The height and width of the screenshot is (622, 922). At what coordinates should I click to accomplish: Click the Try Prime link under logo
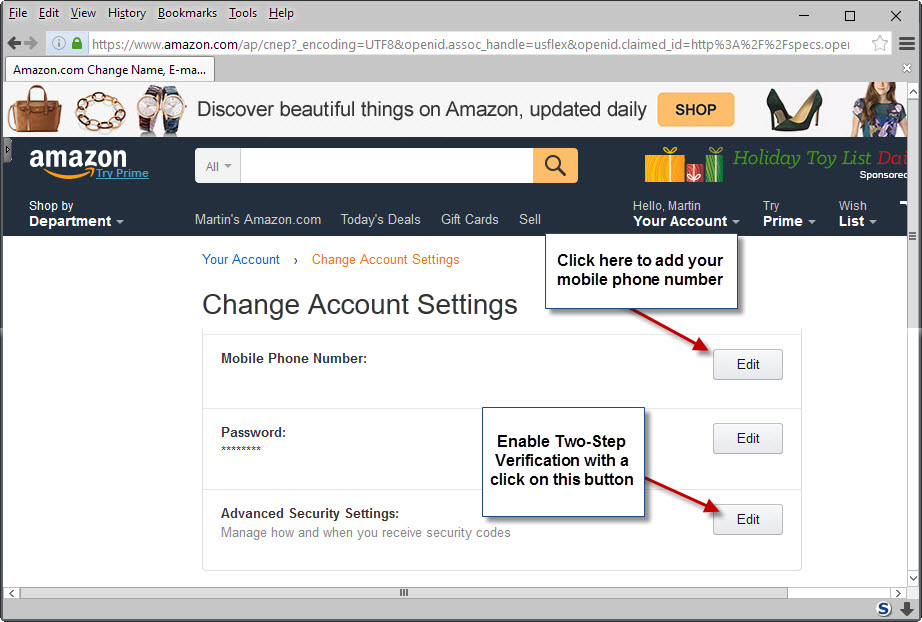point(122,173)
